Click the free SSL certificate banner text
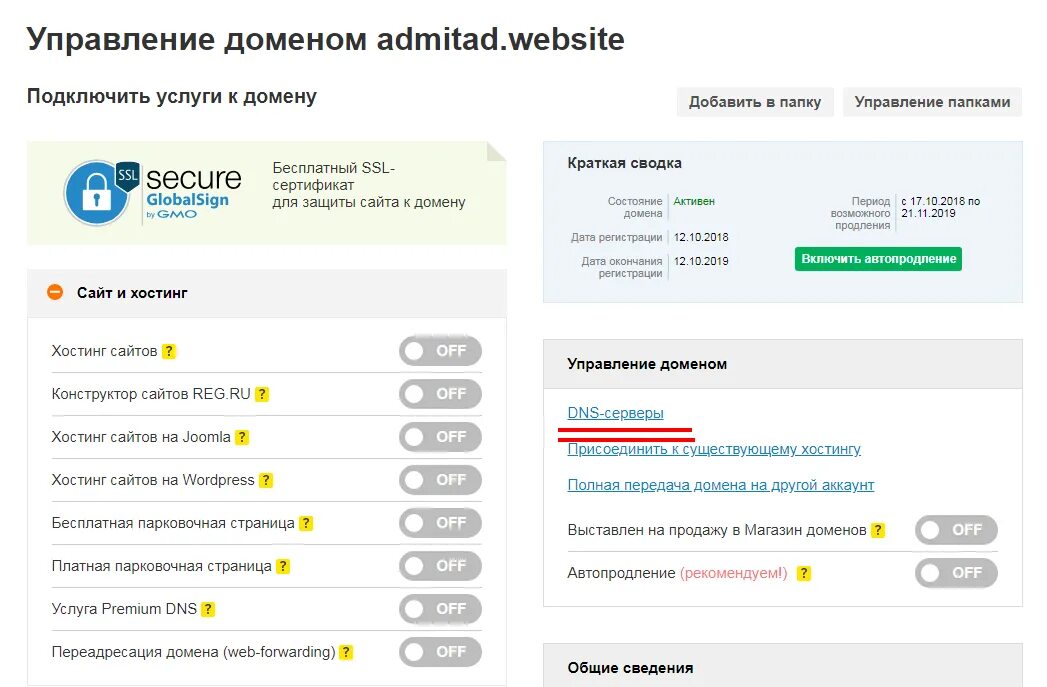Image resolution: width=1047 pixels, height=687 pixels. [369, 185]
